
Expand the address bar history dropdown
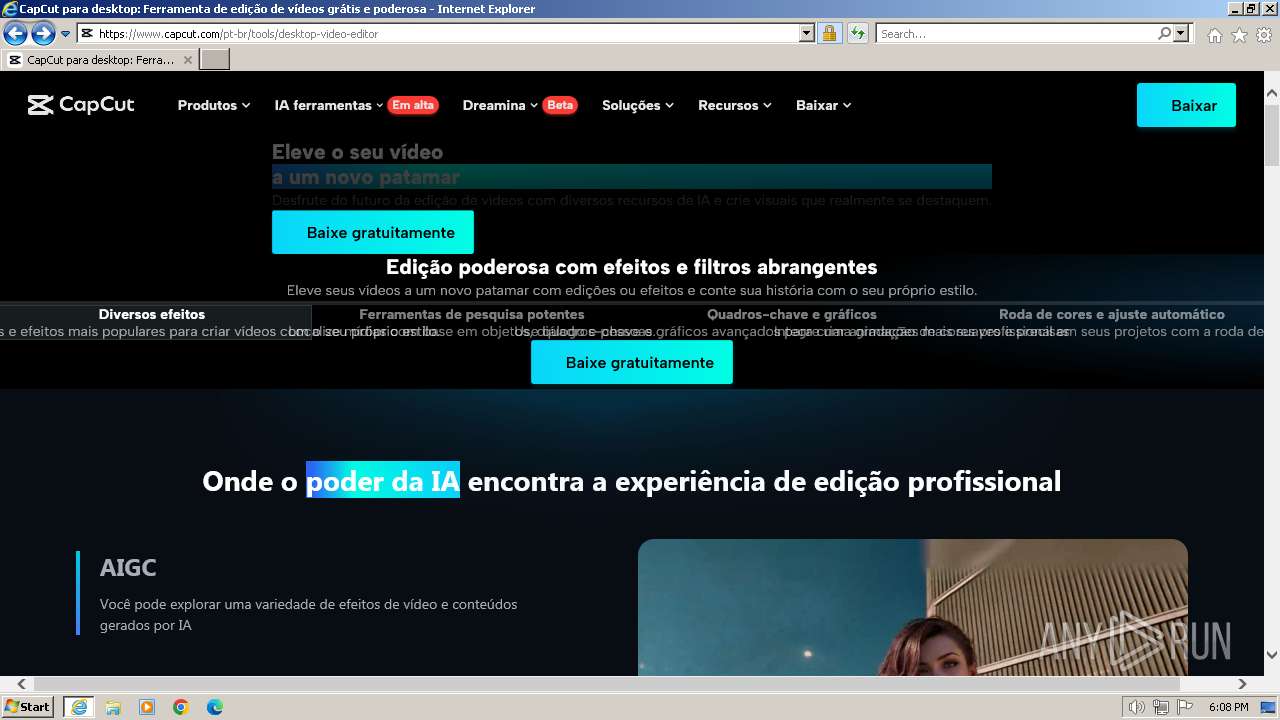click(x=807, y=34)
